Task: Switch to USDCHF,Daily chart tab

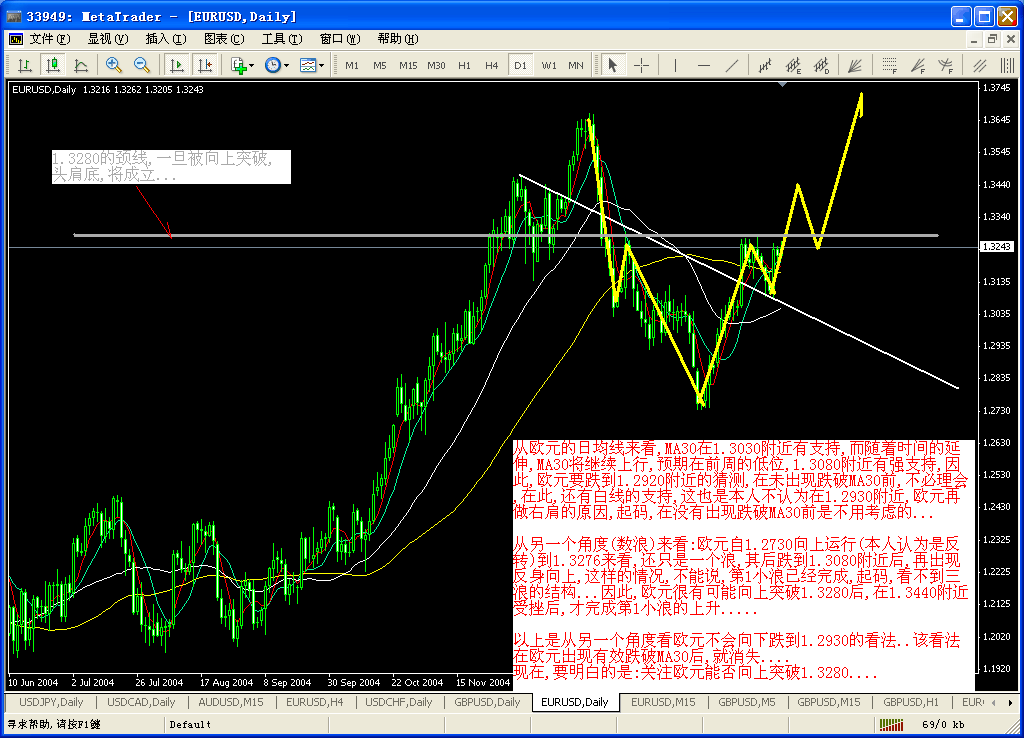Action: [398, 702]
